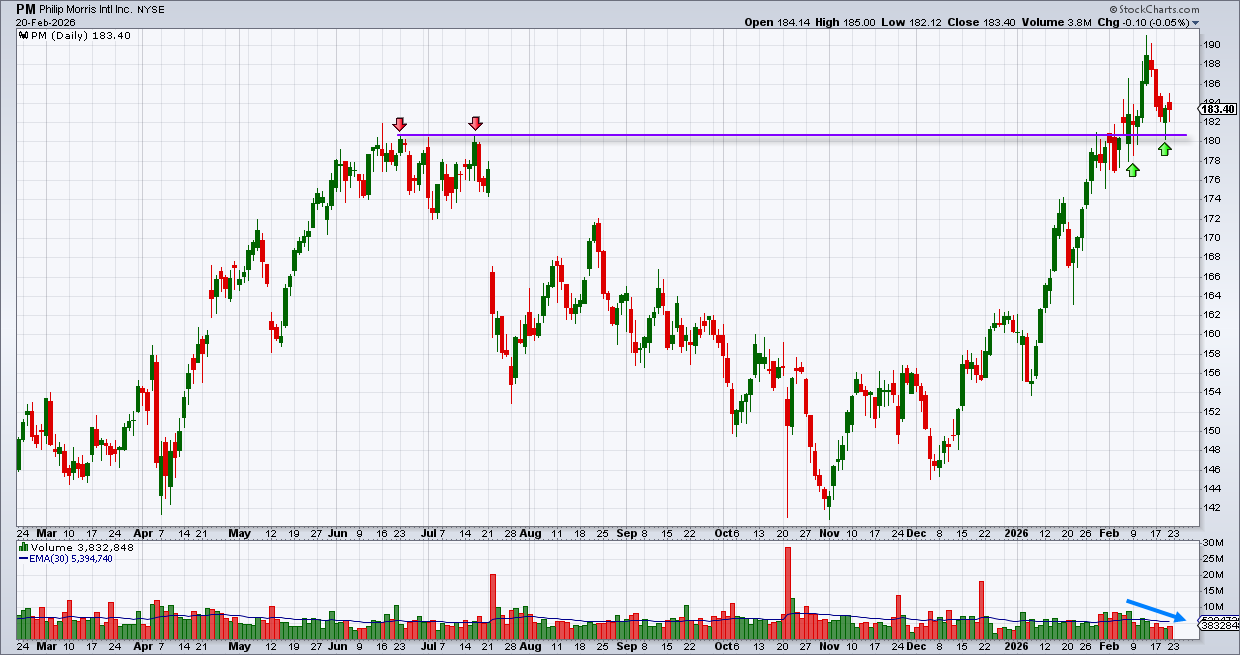1240x655 pixels.
Task: Click the volume bars icon beside the Volume legend
Action: tap(23, 548)
